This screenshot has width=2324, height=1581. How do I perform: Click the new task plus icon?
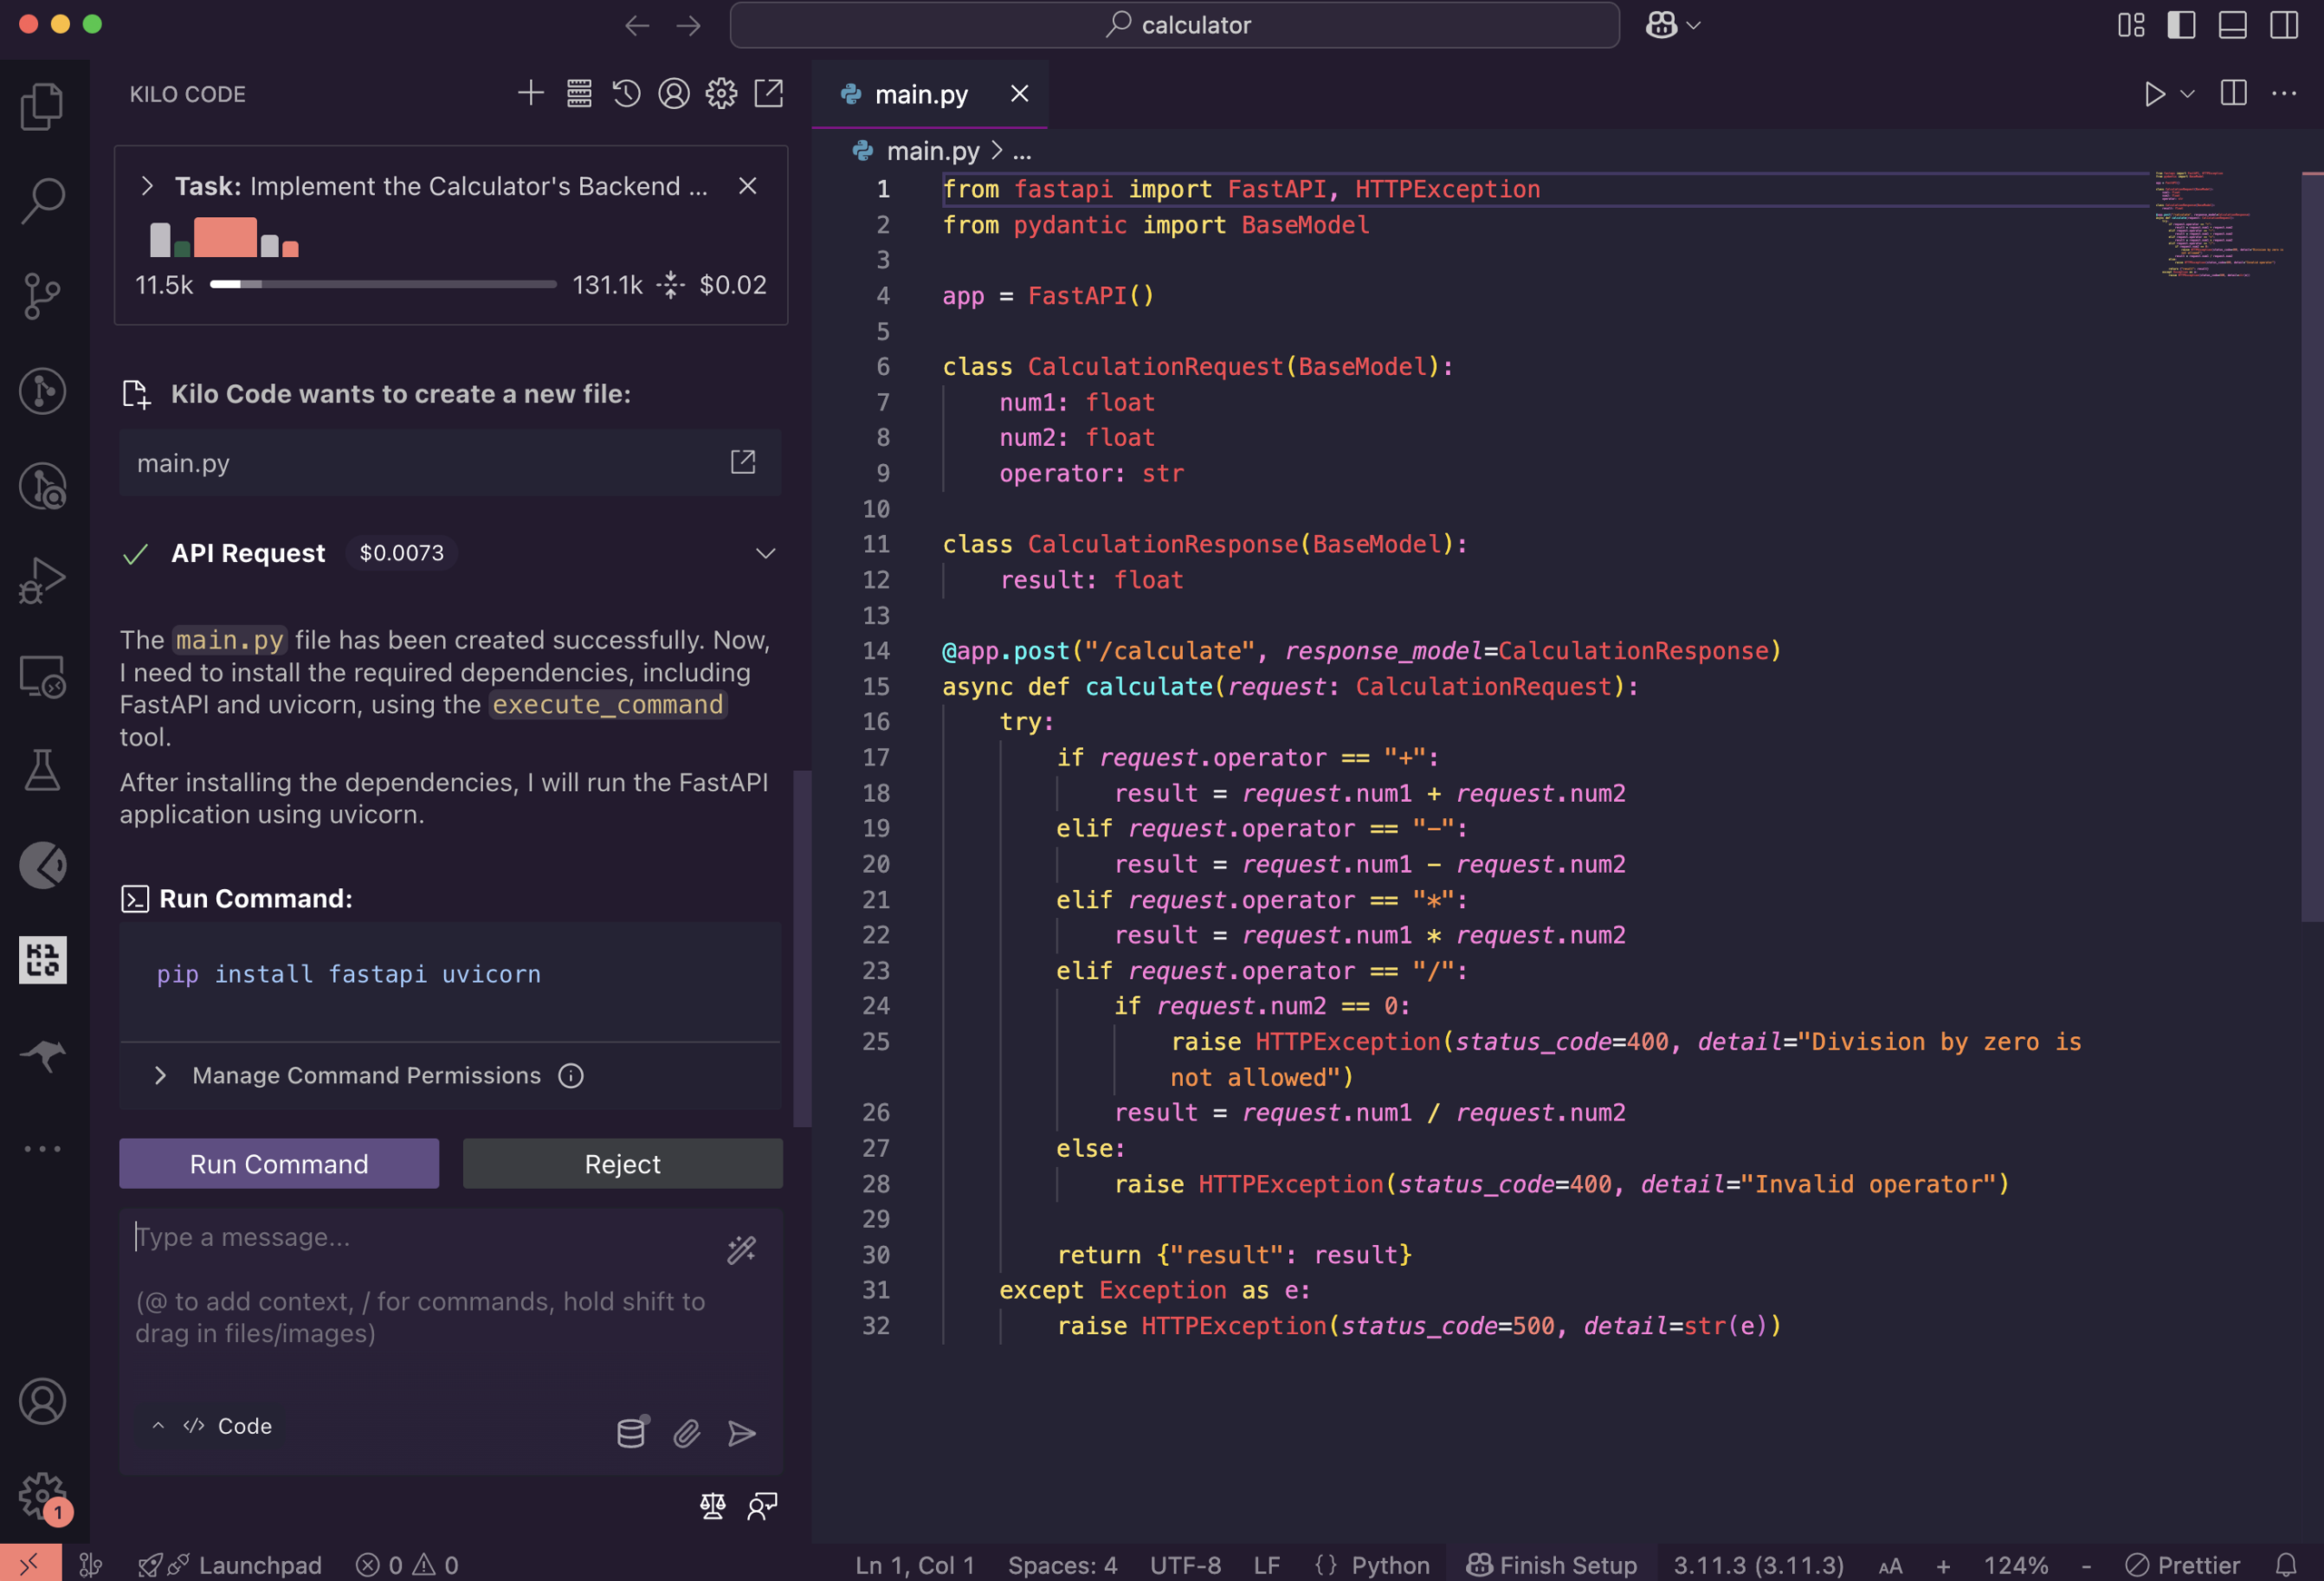pos(531,93)
